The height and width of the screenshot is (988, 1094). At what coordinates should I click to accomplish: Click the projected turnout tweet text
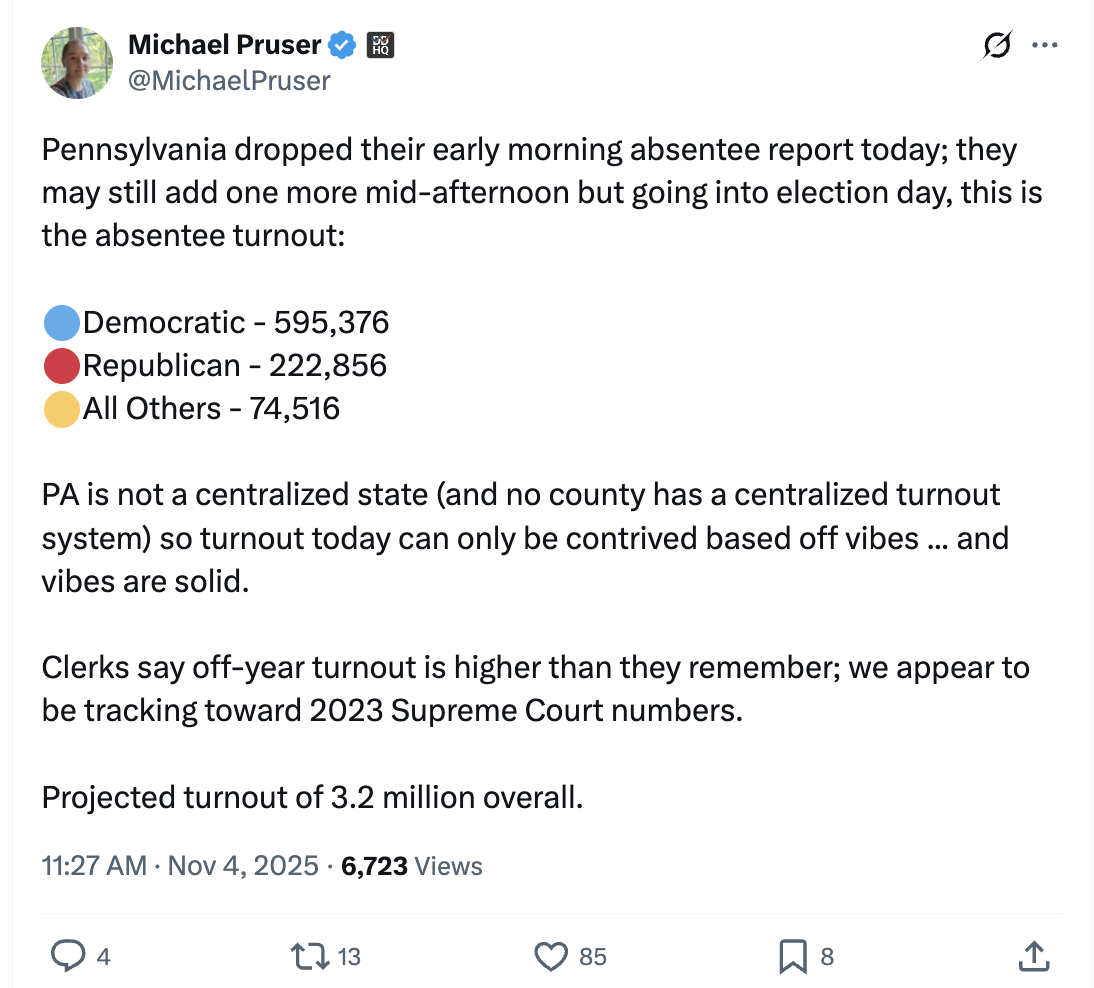[x=311, y=797]
